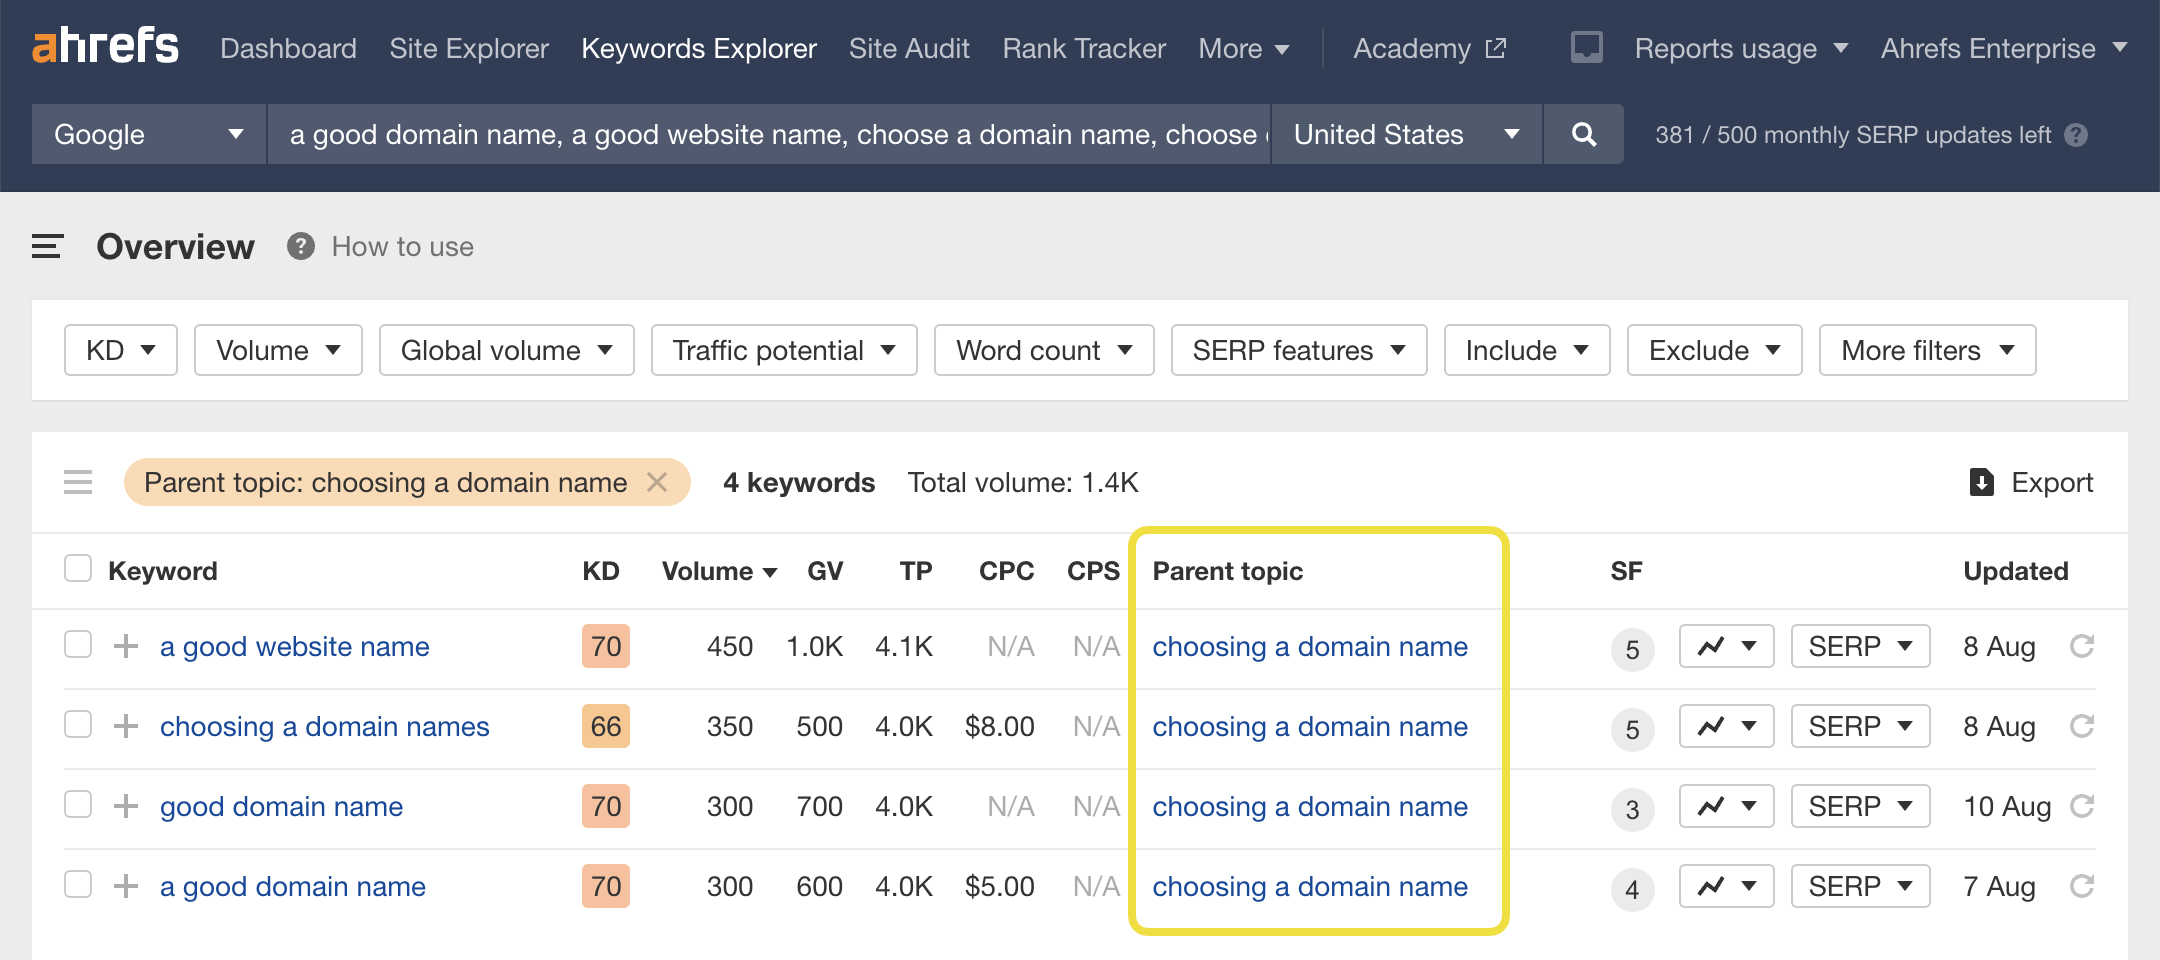
Task: Click the keywords search input field
Action: 768,134
